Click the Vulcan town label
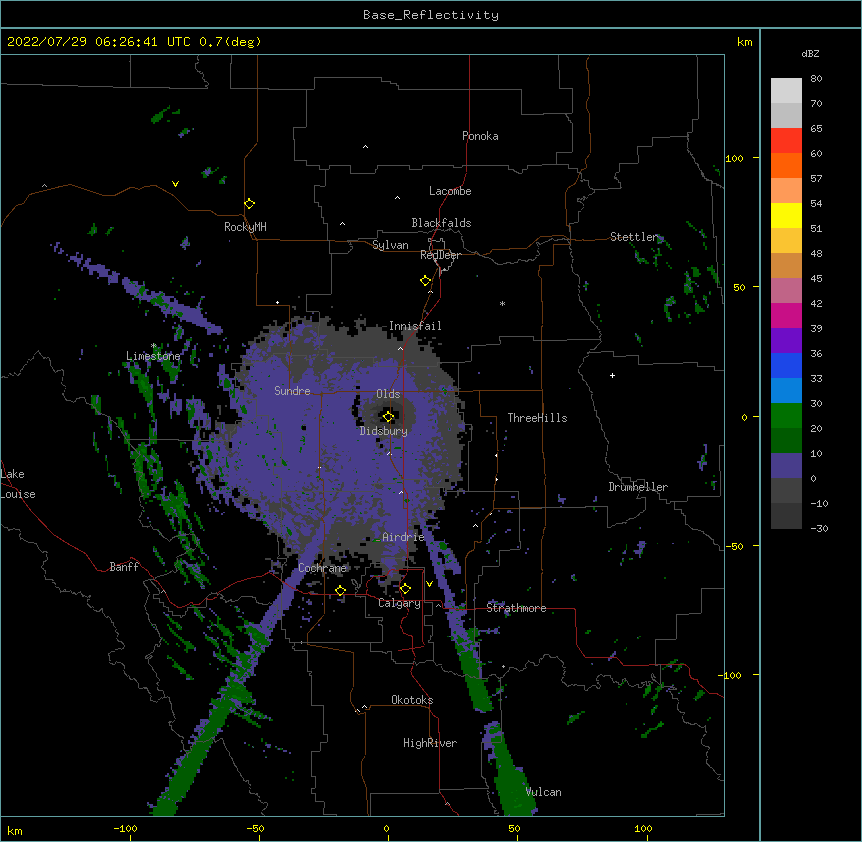 [x=543, y=792]
